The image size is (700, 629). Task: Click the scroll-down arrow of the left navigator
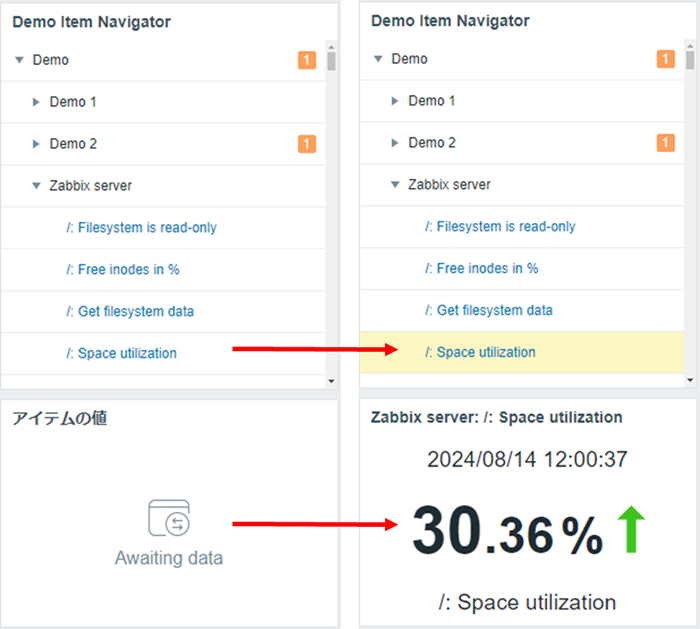[x=332, y=381]
